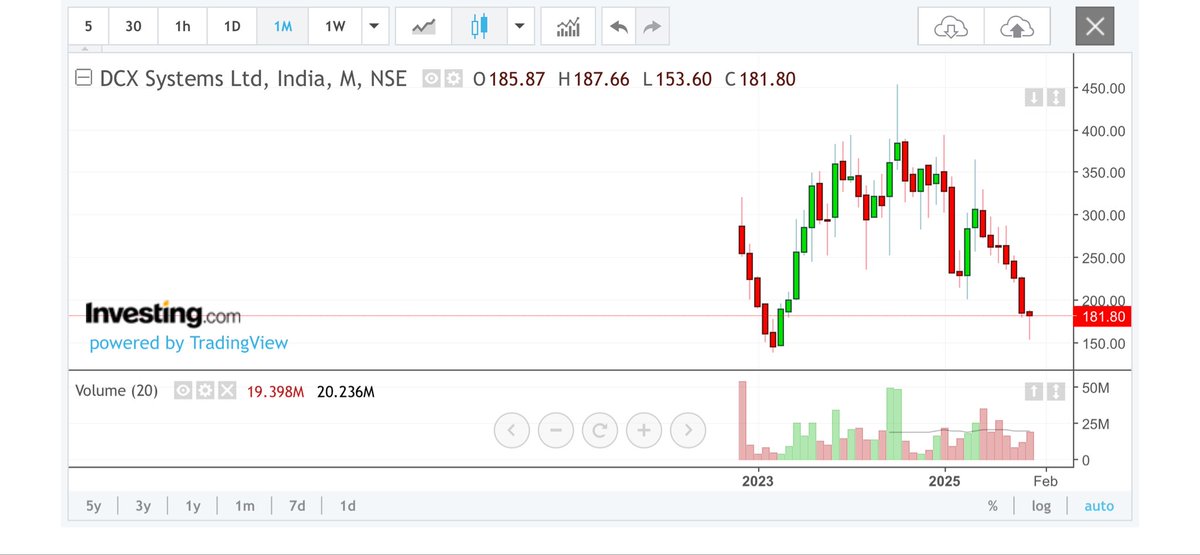Switch to the 1D chart interval
Image resolution: width=1200 pixels, height=555 pixels.
pos(232,27)
